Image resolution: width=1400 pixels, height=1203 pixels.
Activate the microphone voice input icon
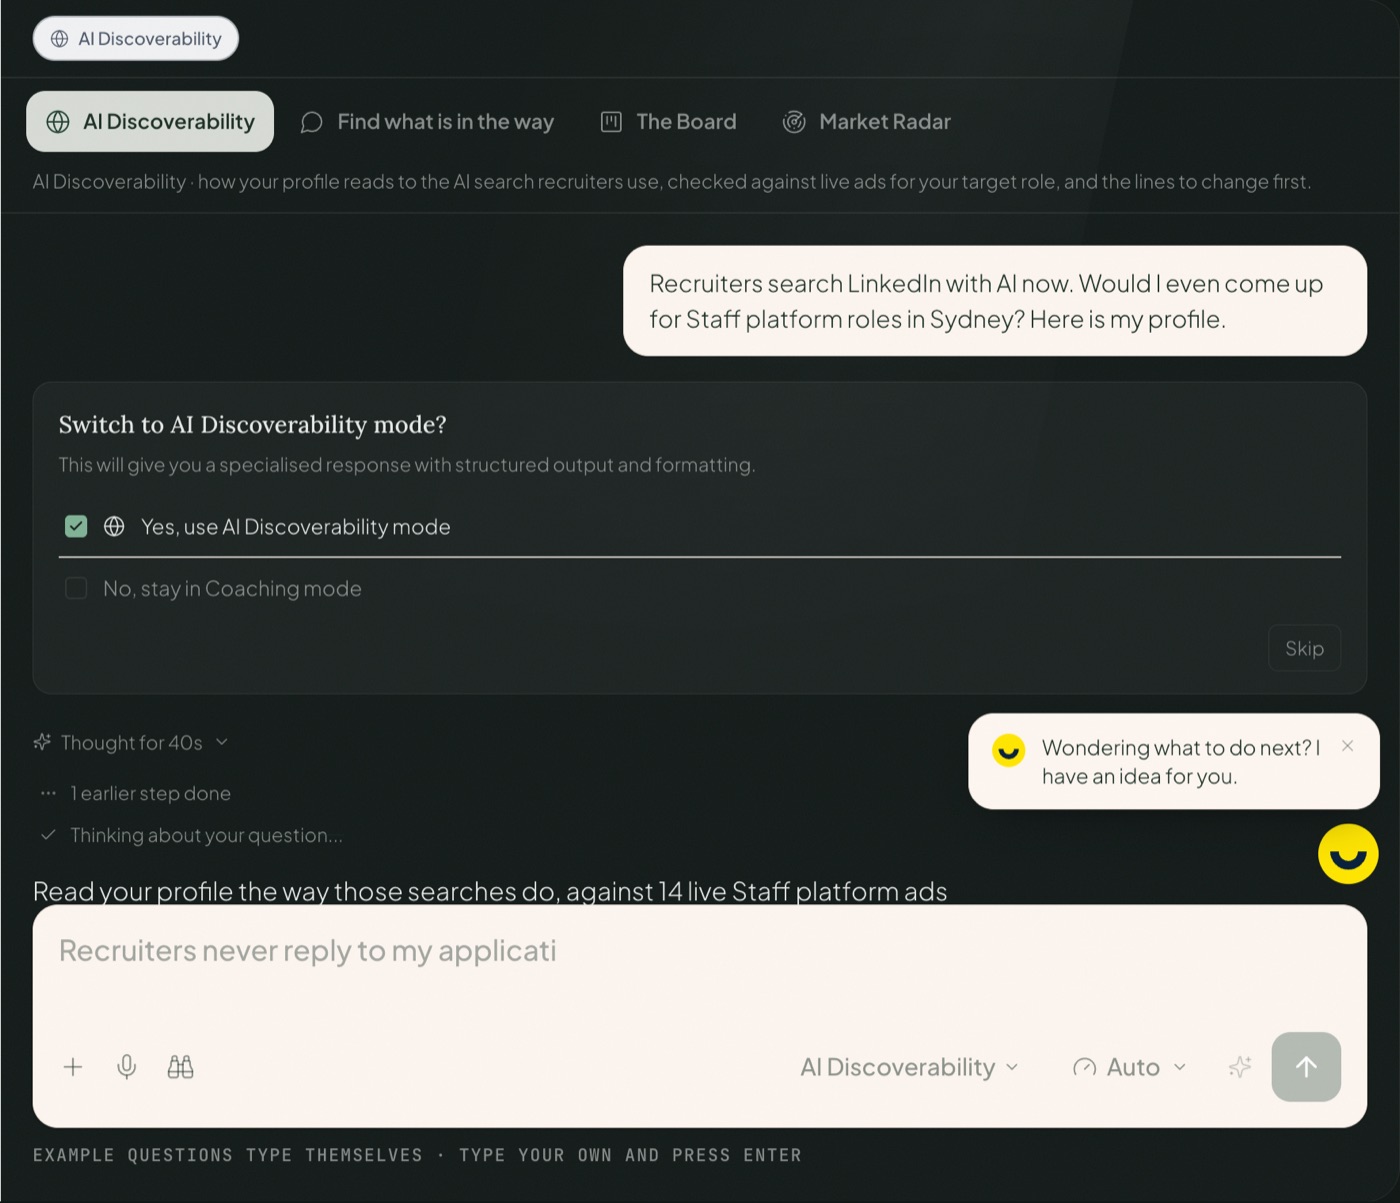tap(127, 1067)
